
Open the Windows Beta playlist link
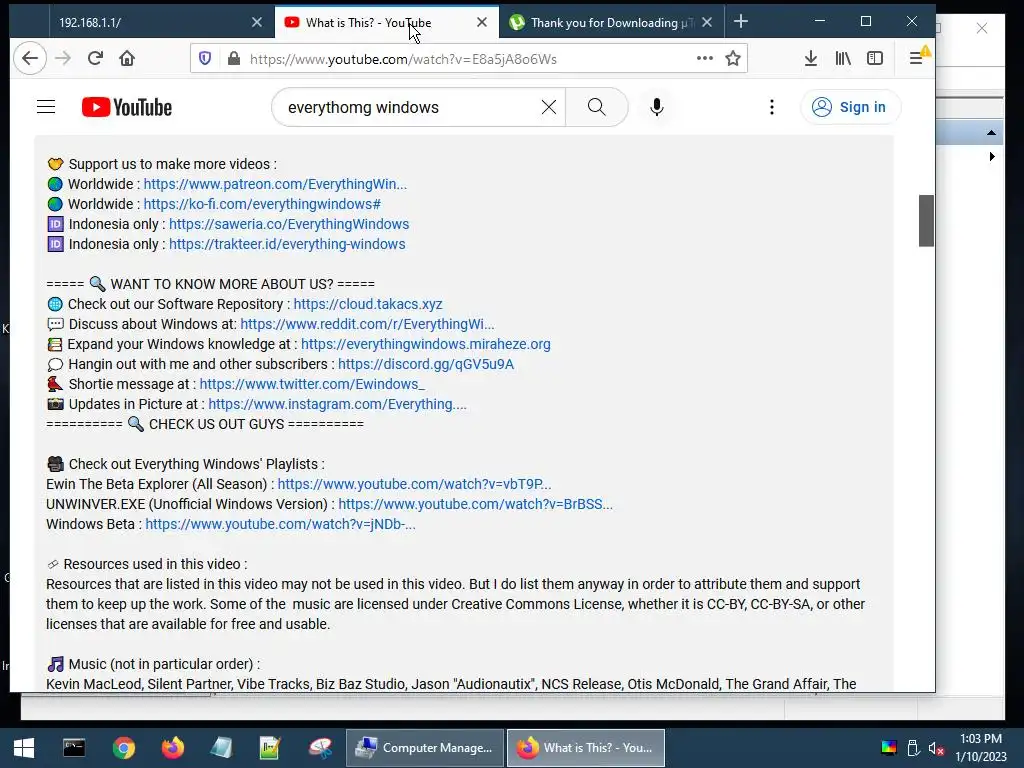[x=280, y=524]
